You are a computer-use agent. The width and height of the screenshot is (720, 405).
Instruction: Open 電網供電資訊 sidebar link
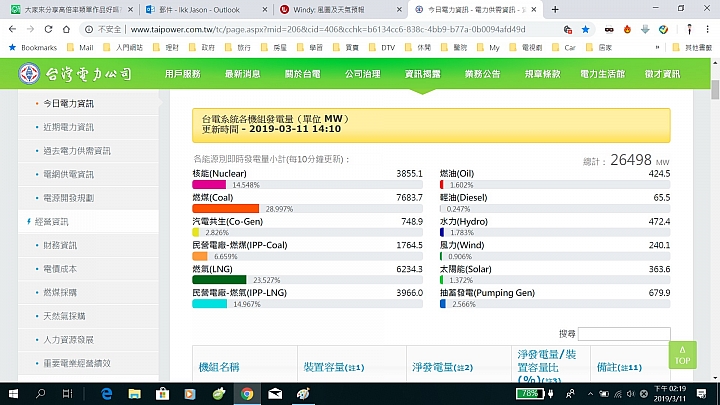point(68,174)
